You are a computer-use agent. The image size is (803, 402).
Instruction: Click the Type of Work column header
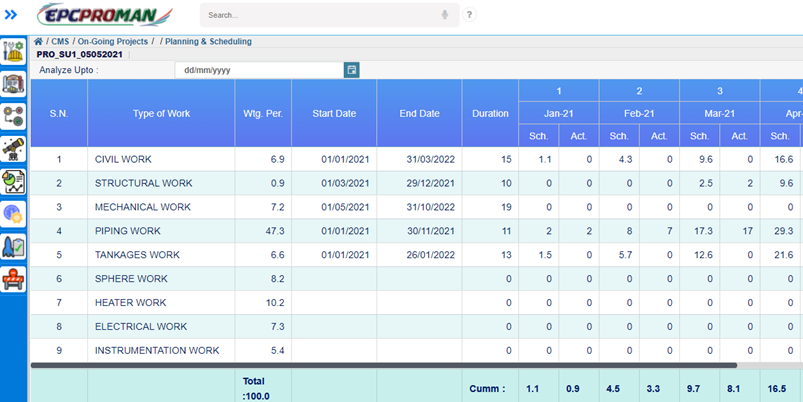coord(161,114)
